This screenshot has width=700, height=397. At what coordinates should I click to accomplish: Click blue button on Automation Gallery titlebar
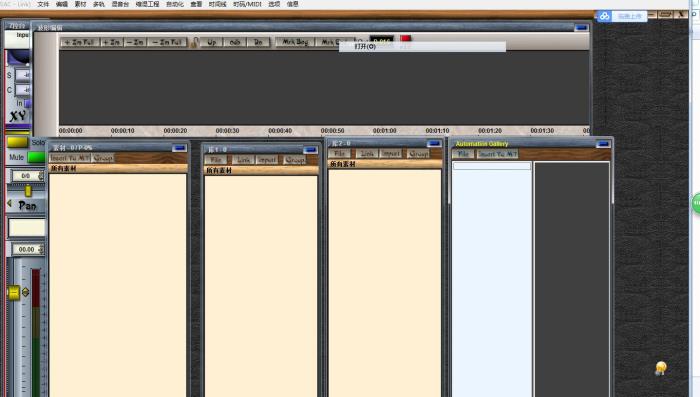pos(603,144)
